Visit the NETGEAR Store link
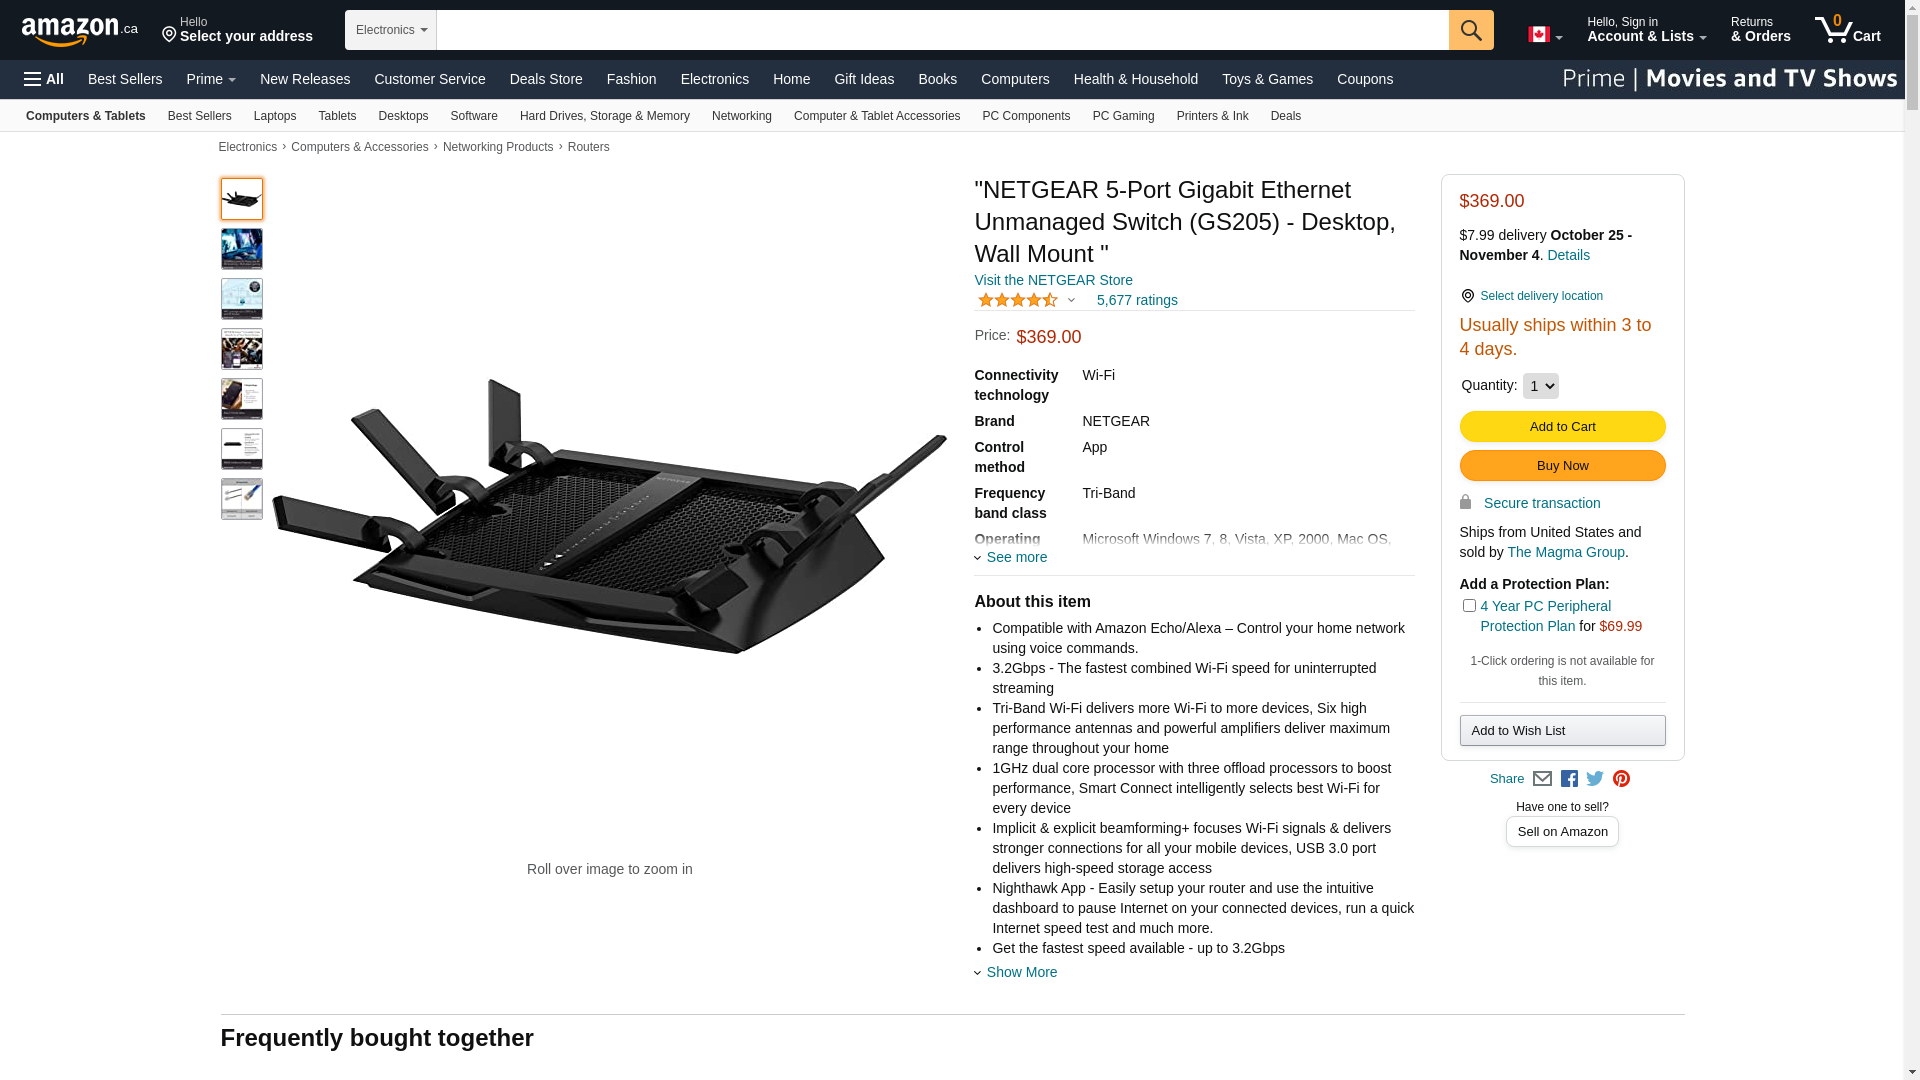Image resolution: width=1920 pixels, height=1080 pixels. 1053,280
